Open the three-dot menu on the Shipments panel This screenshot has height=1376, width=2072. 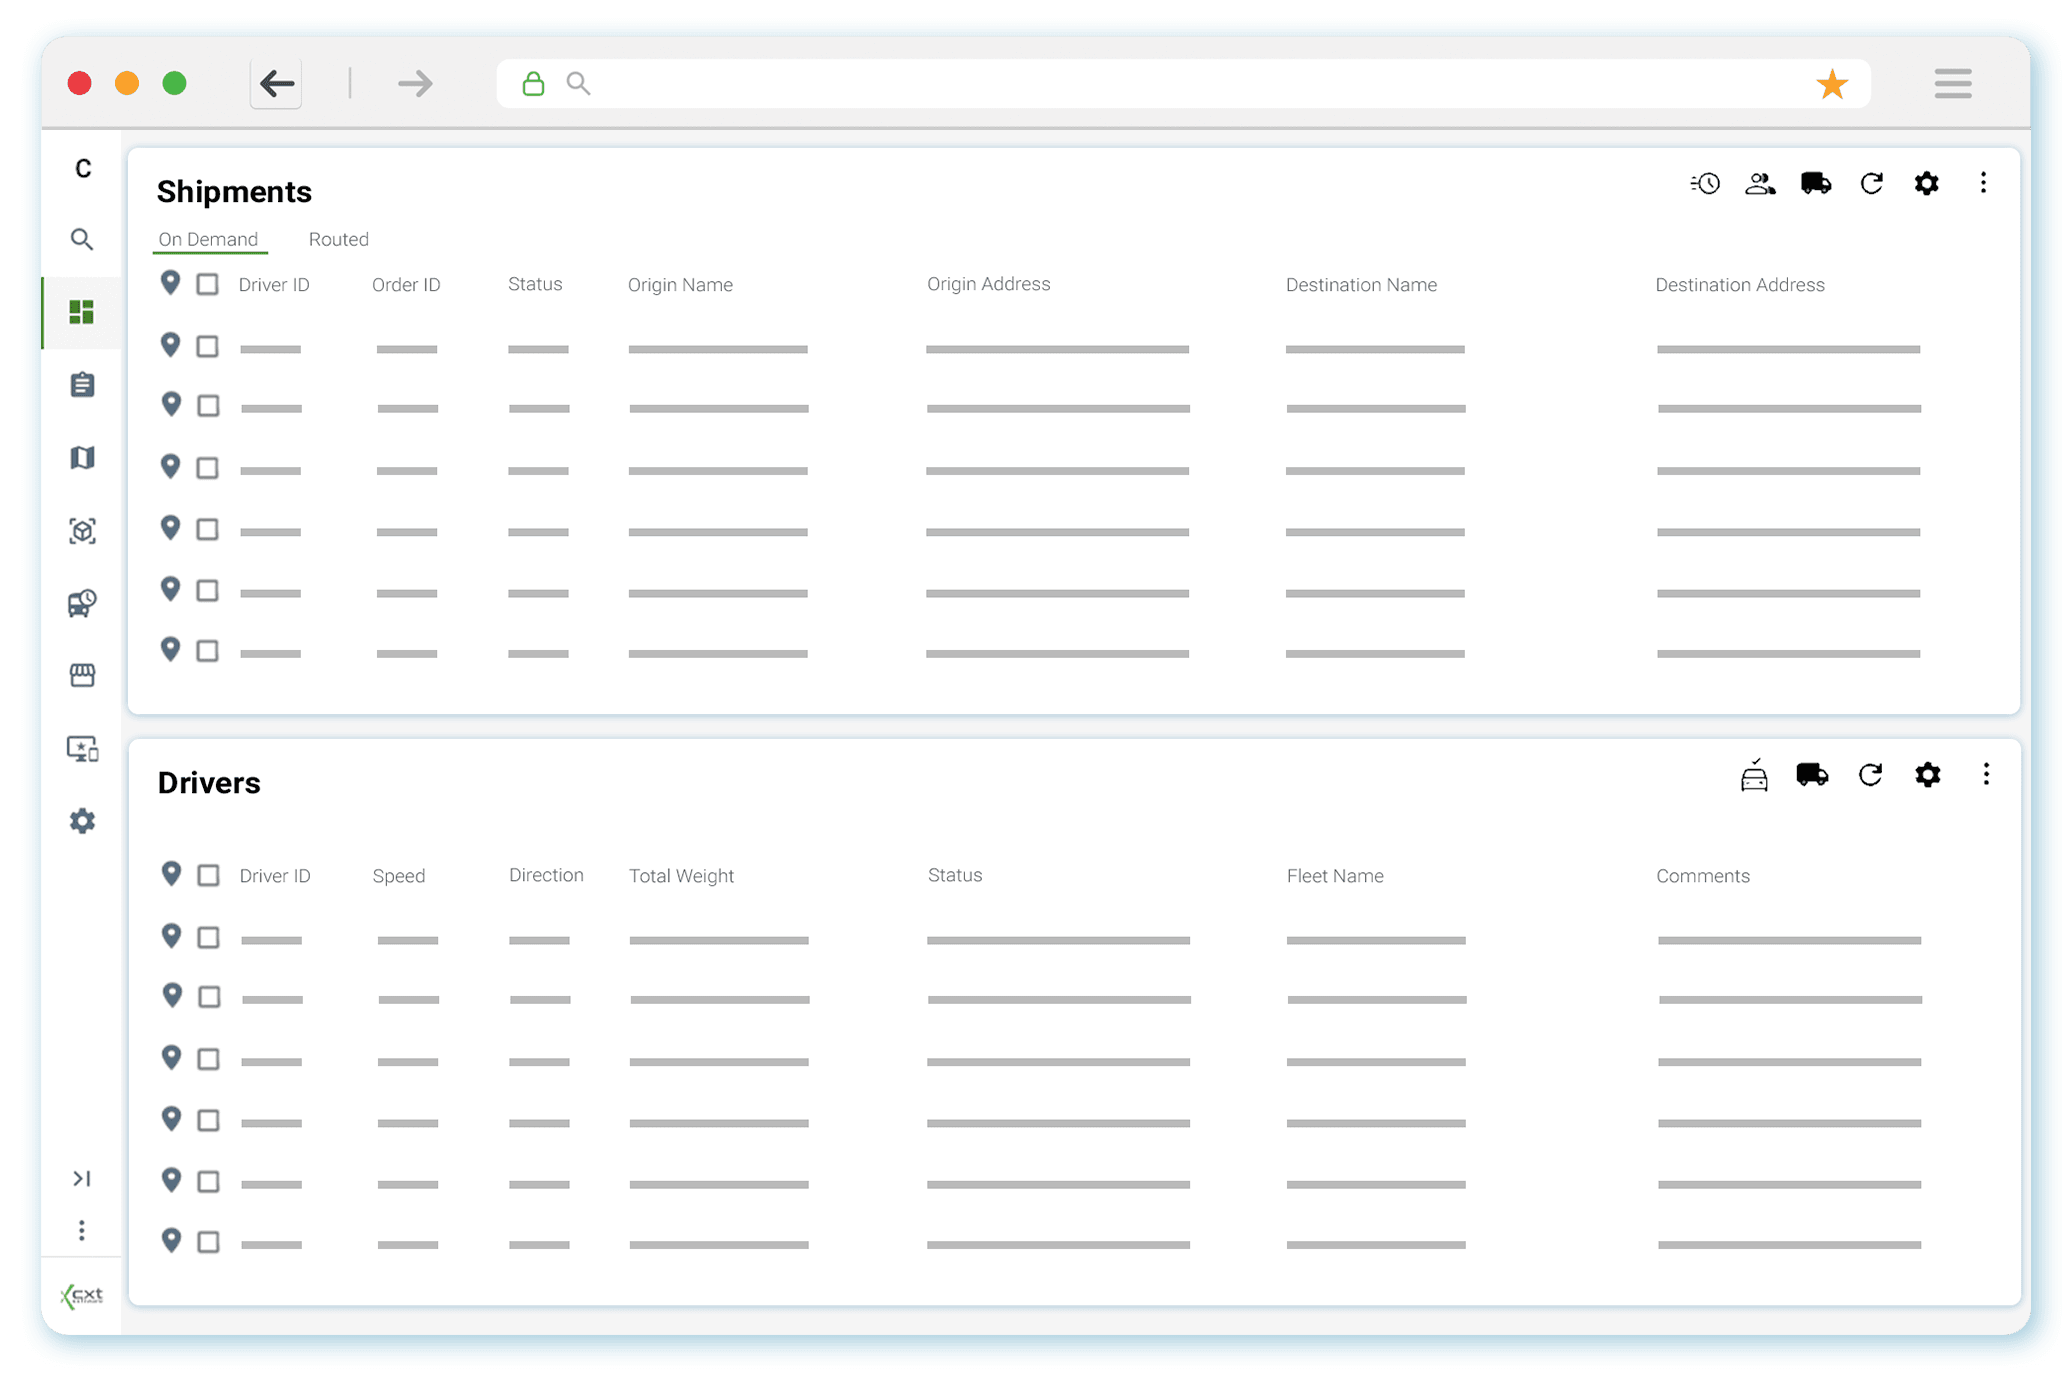click(1983, 183)
